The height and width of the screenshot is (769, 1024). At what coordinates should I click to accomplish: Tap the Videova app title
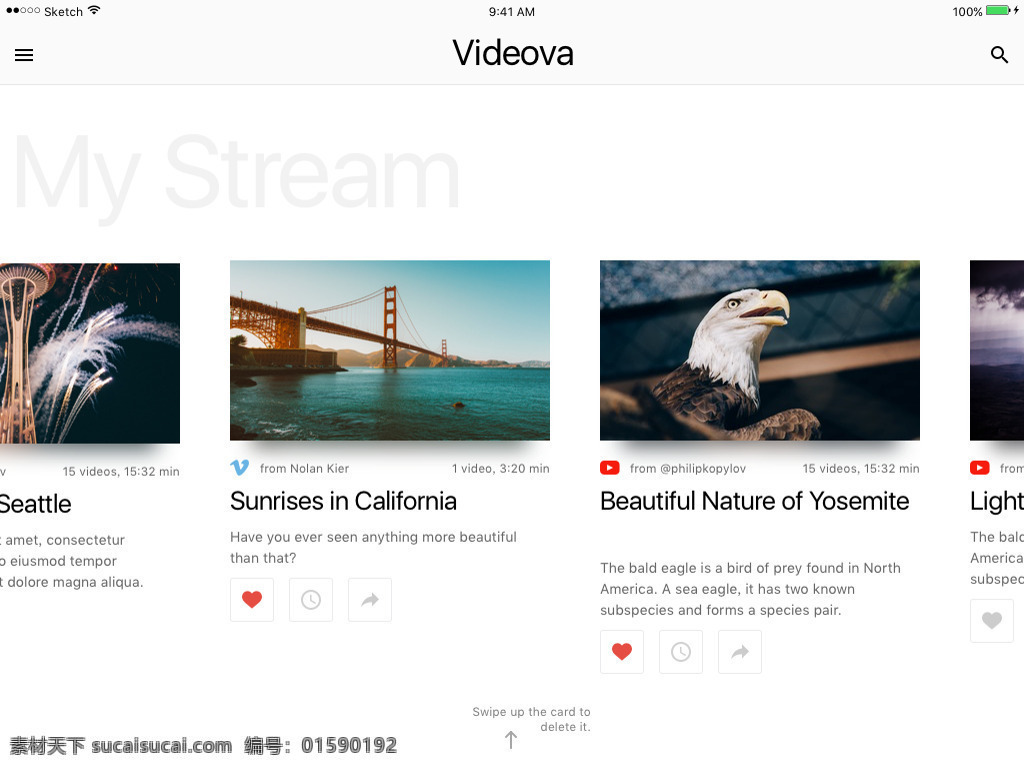coord(513,53)
